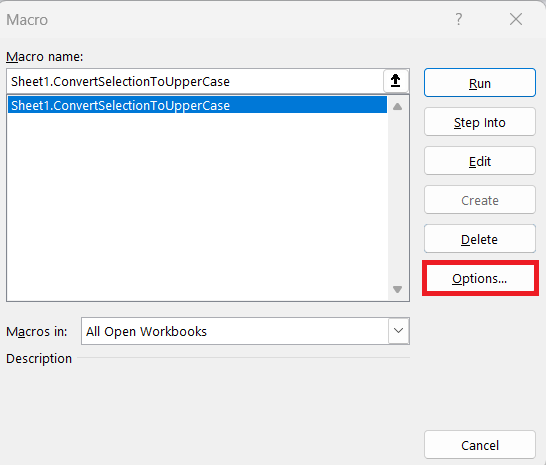This screenshot has width=546, height=465.
Task: Run the selected macro
Action: pyautogui.click(x=479, y=83)
